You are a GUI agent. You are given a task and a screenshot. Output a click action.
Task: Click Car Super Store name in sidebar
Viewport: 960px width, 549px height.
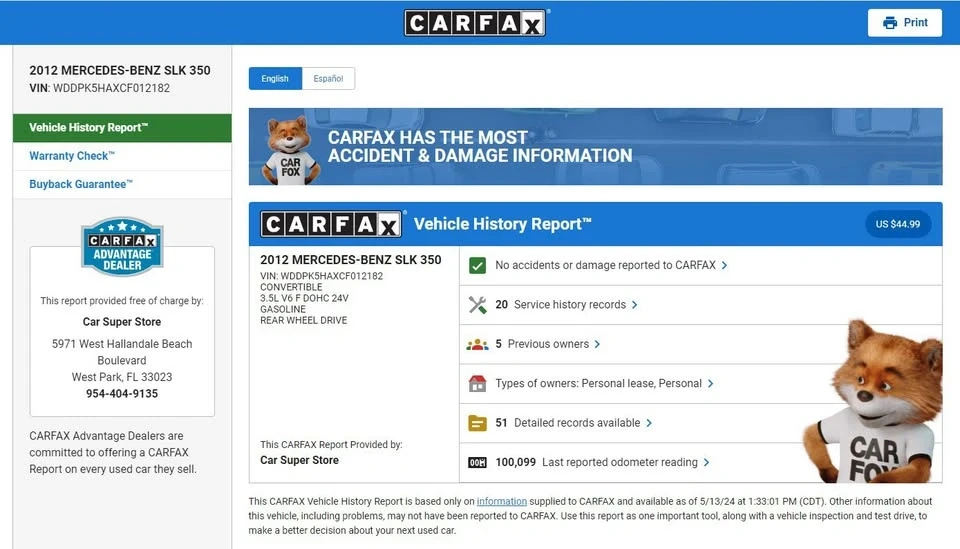pyautogui.click(x=122, y=322)
